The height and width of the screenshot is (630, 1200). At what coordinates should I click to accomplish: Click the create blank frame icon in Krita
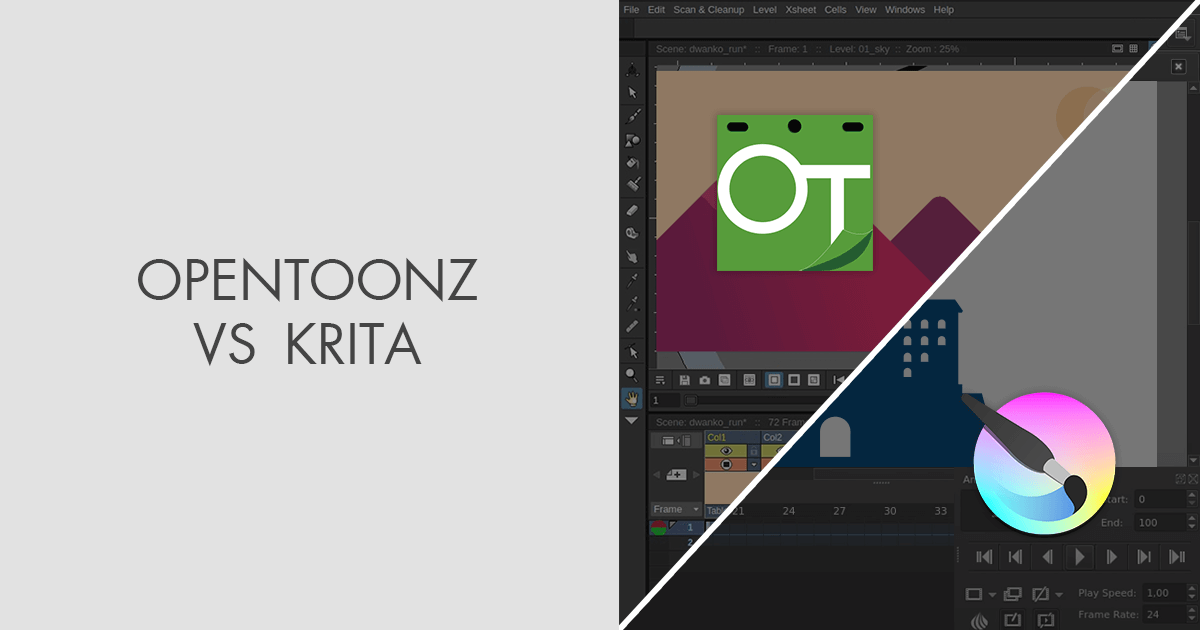pos(973,594)
